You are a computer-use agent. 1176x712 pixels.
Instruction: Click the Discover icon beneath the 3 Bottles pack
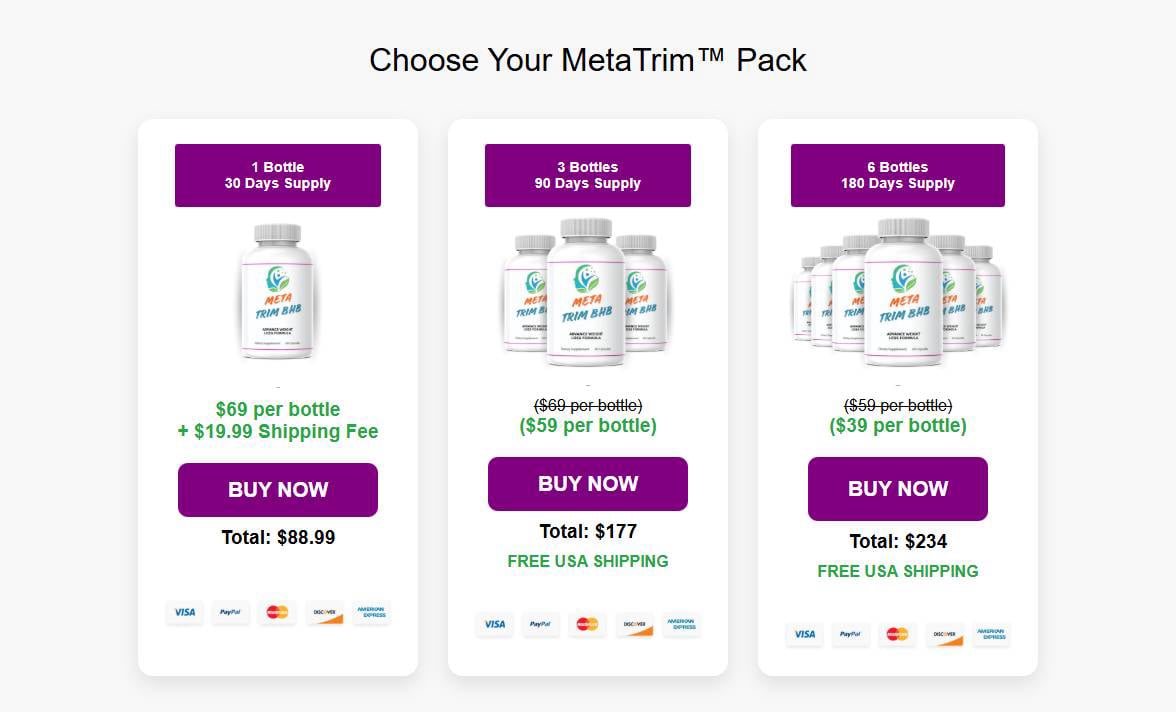point(634,625)
